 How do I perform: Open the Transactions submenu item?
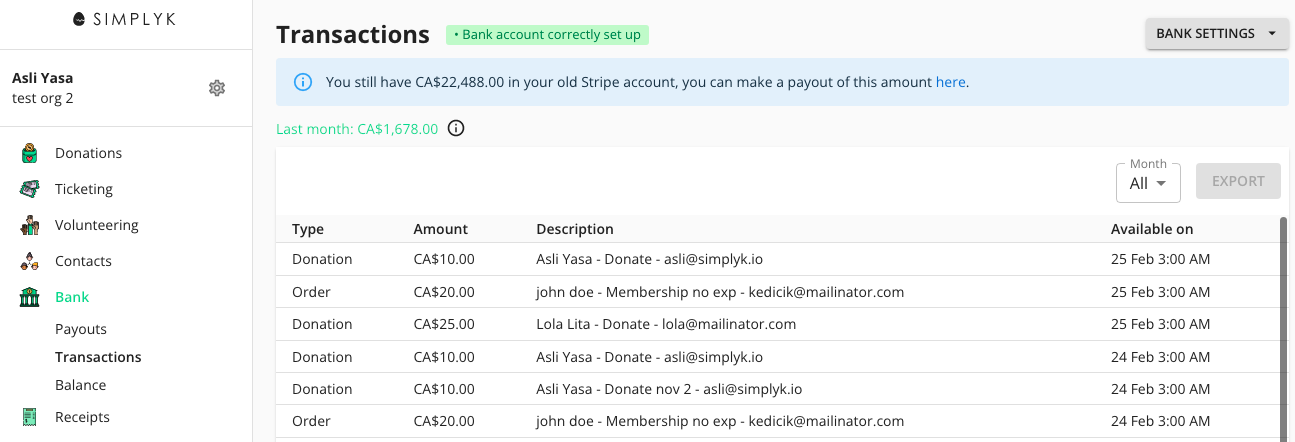pyautogui.click(x=98, y=357)
